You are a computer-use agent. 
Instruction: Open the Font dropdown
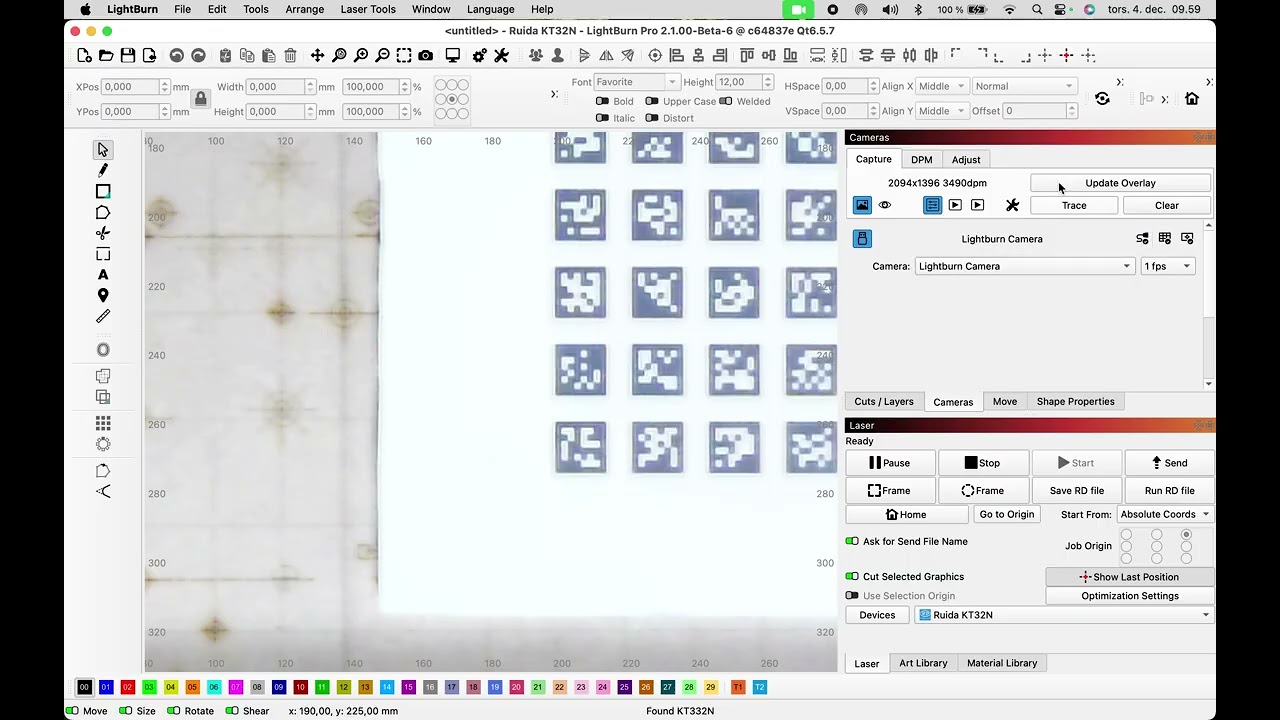(636, 82)
